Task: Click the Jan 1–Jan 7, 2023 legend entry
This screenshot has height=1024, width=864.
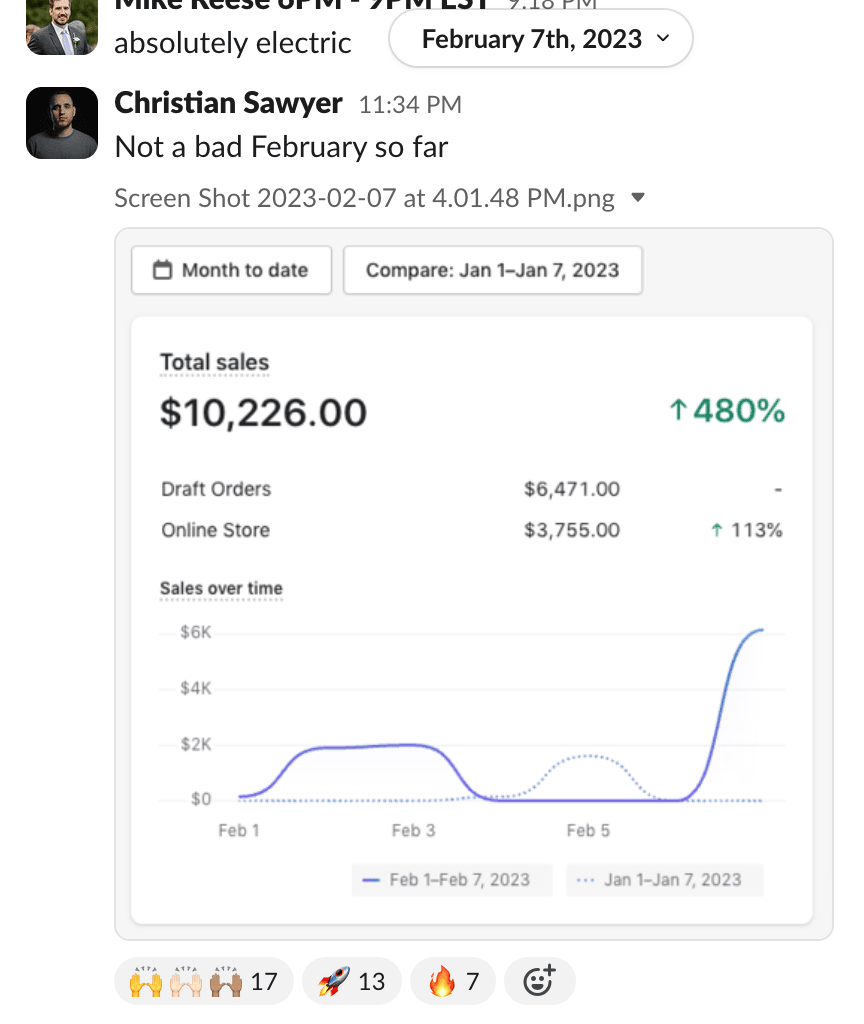Action: click(x=664, y=880)
